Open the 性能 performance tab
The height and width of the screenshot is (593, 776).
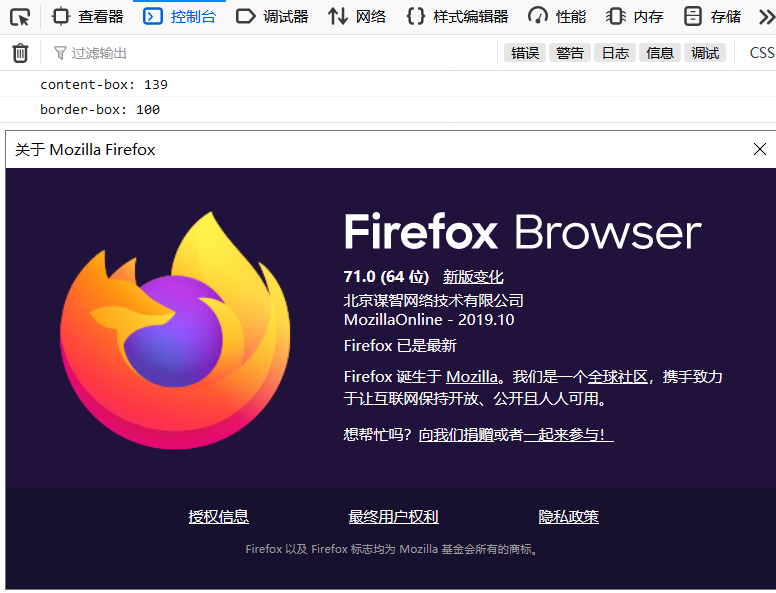coord(557,17)
